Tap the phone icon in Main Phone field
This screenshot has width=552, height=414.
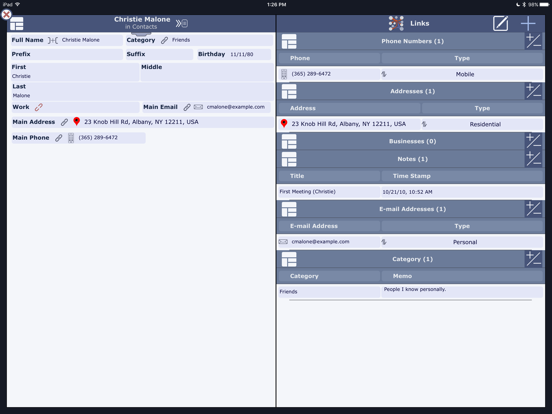[x=71, y=138]
